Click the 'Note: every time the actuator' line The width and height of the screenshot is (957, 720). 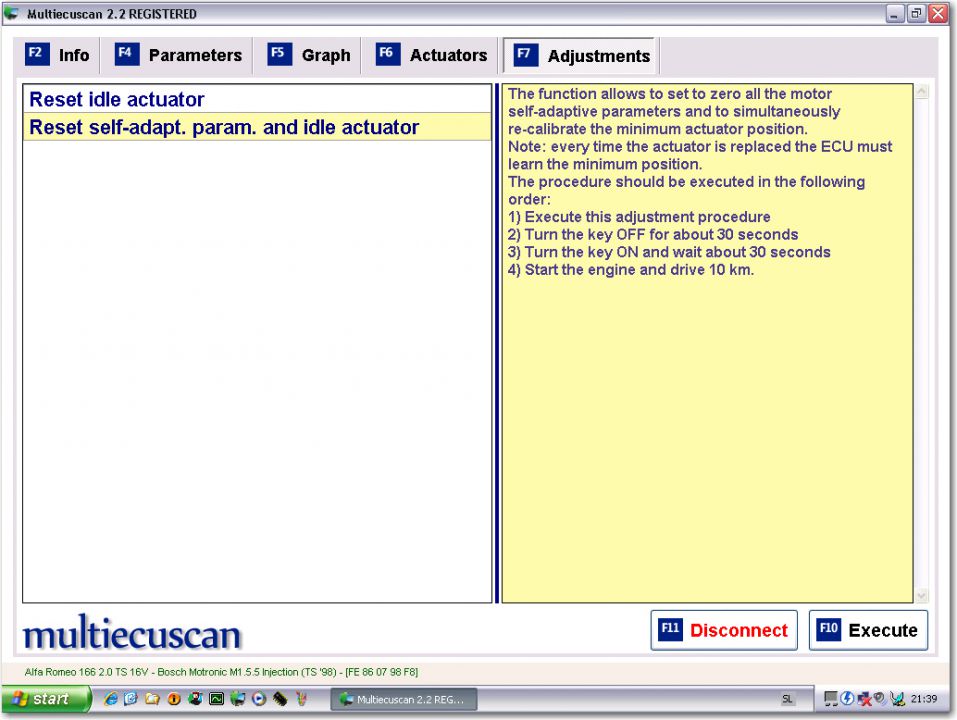tap(700, 146)
